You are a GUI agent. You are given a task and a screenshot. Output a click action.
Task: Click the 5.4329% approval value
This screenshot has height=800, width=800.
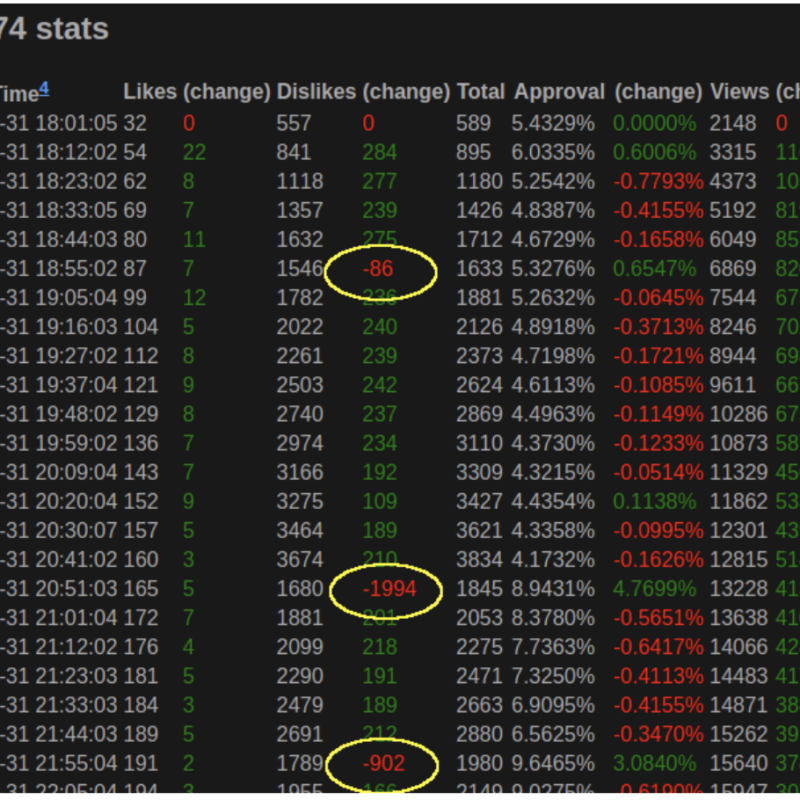pyautogui.click(x=553, y=124)
